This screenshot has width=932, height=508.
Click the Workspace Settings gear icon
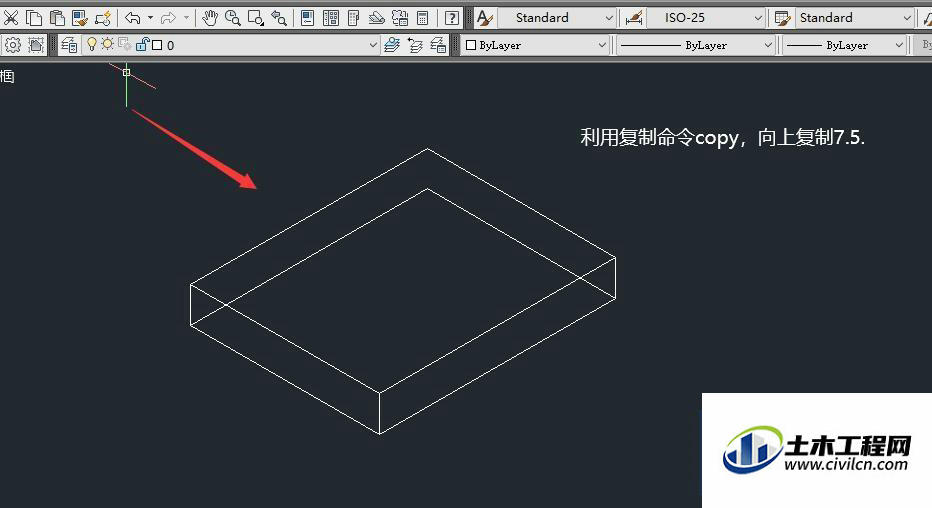[12, 45]
